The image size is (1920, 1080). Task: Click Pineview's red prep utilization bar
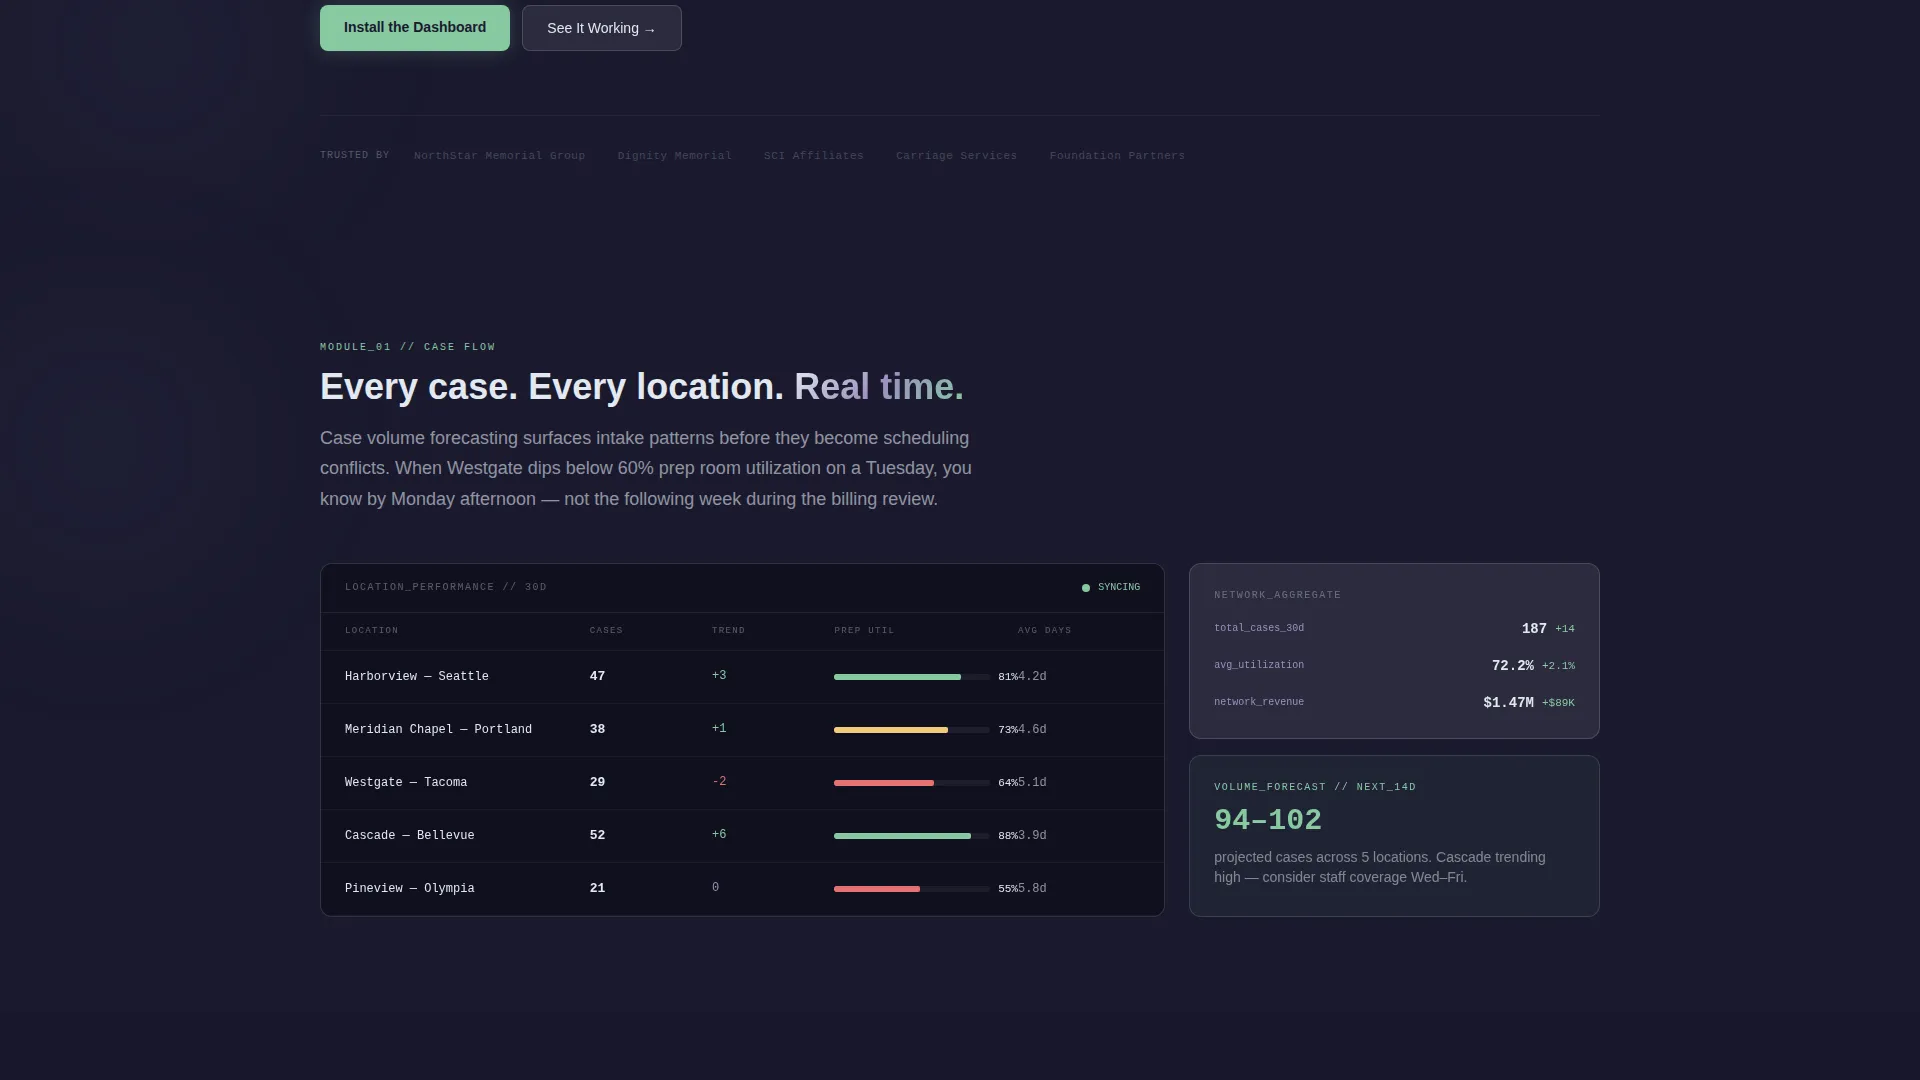click(x=877, y=889)
